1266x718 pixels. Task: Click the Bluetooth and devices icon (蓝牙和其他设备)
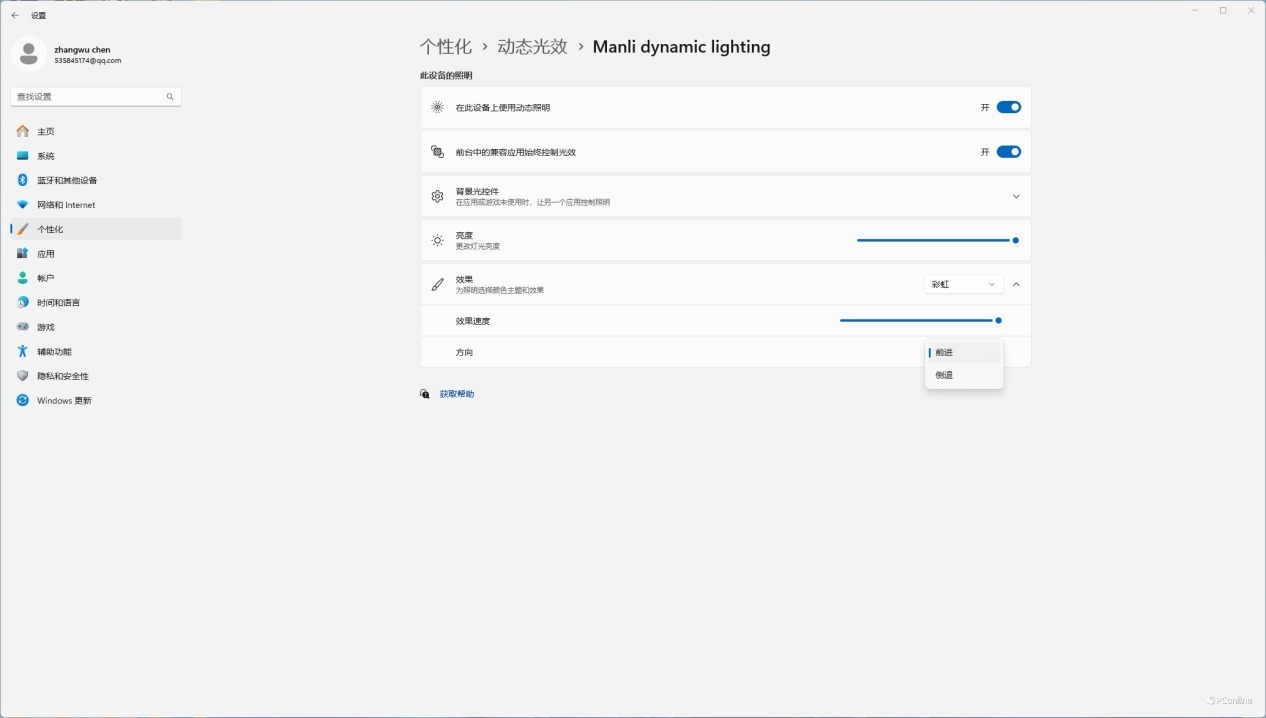(22, 180)
